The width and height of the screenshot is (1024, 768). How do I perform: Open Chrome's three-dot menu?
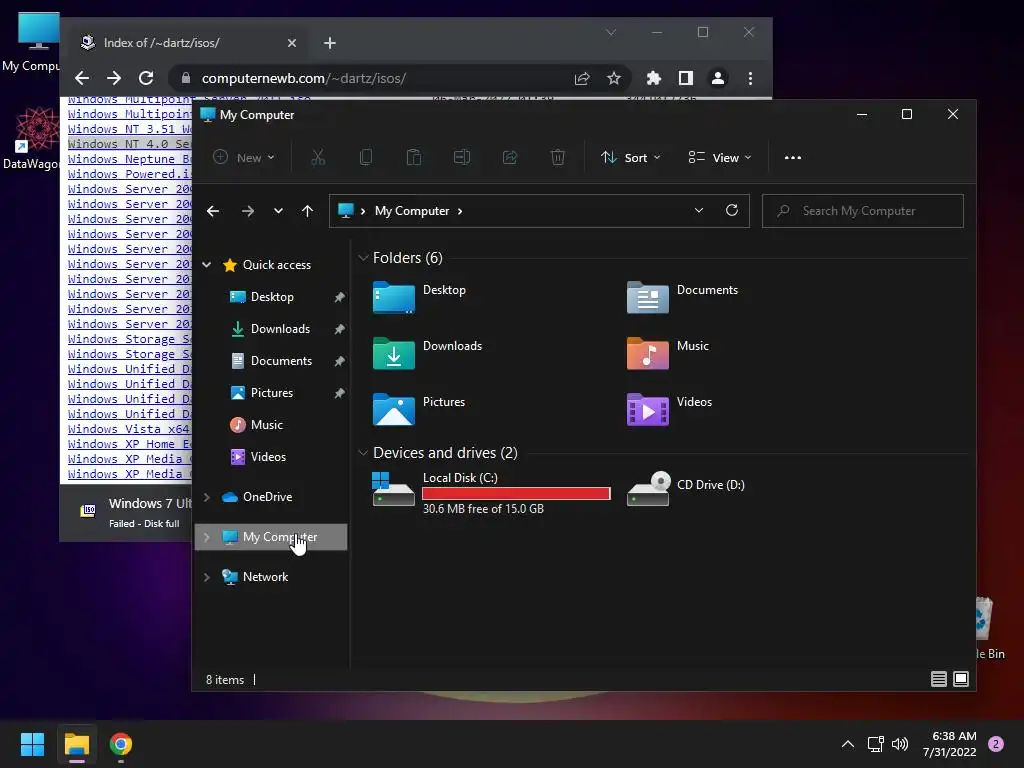click(750, 78)
